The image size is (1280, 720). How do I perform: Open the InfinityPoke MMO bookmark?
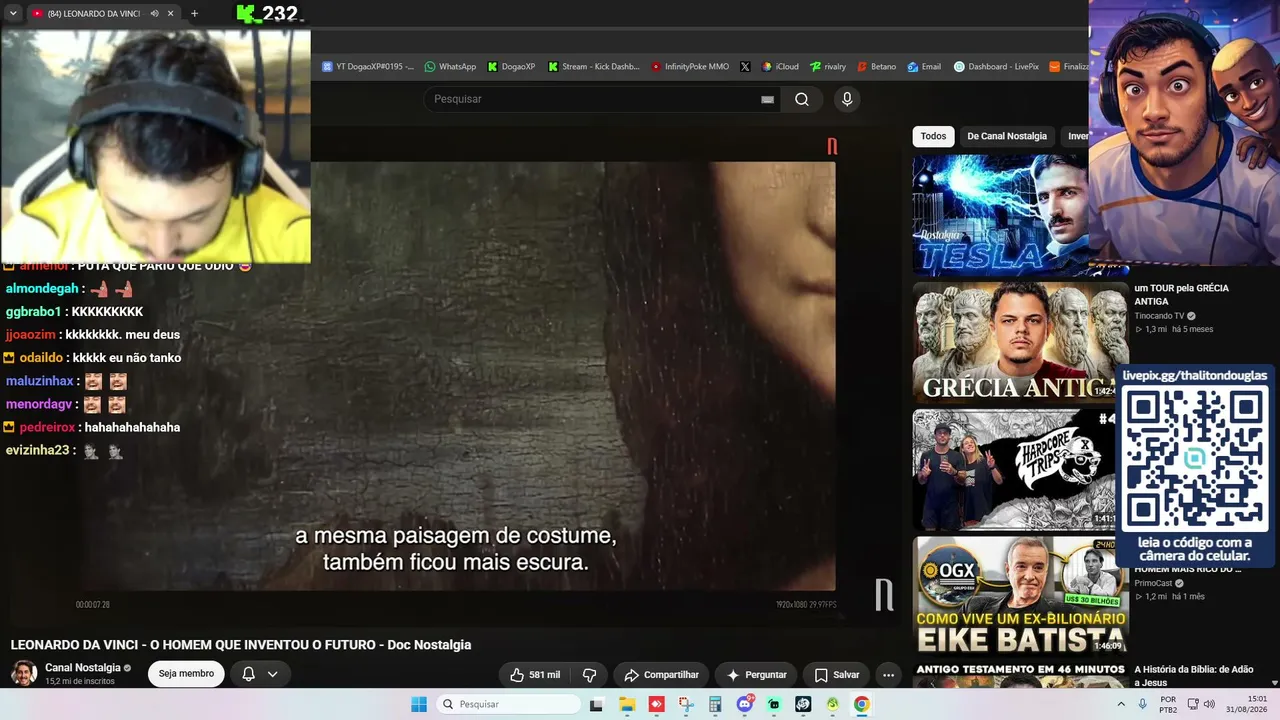[x=690, y=67]
